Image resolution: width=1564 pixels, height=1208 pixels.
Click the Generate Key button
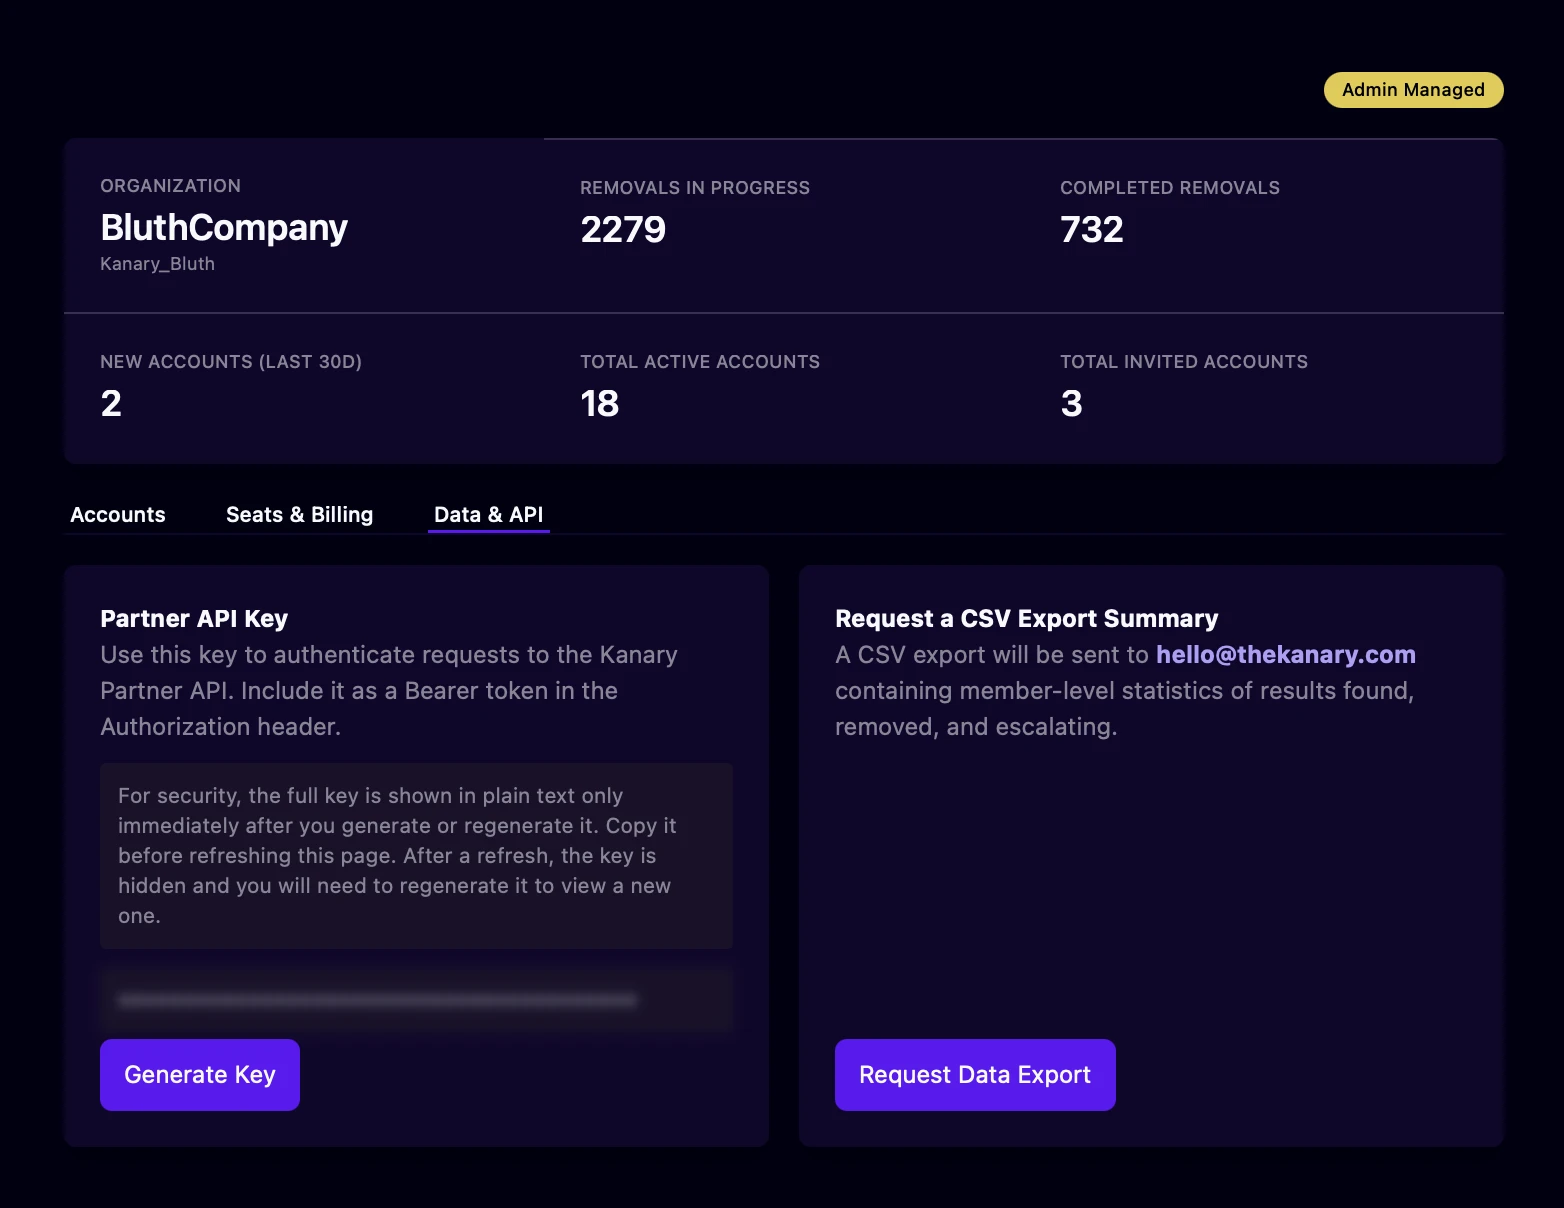[200, 1075]
